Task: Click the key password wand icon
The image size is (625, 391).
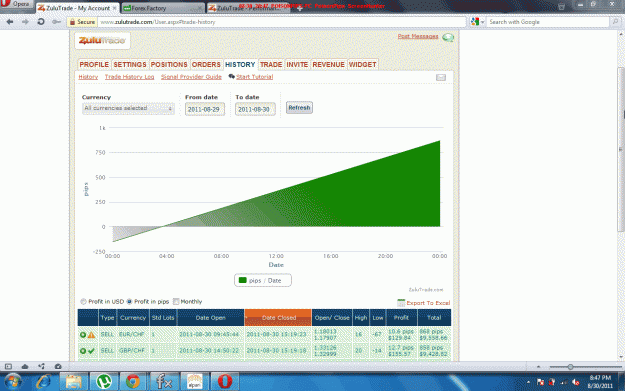Action: click(57, 22)
